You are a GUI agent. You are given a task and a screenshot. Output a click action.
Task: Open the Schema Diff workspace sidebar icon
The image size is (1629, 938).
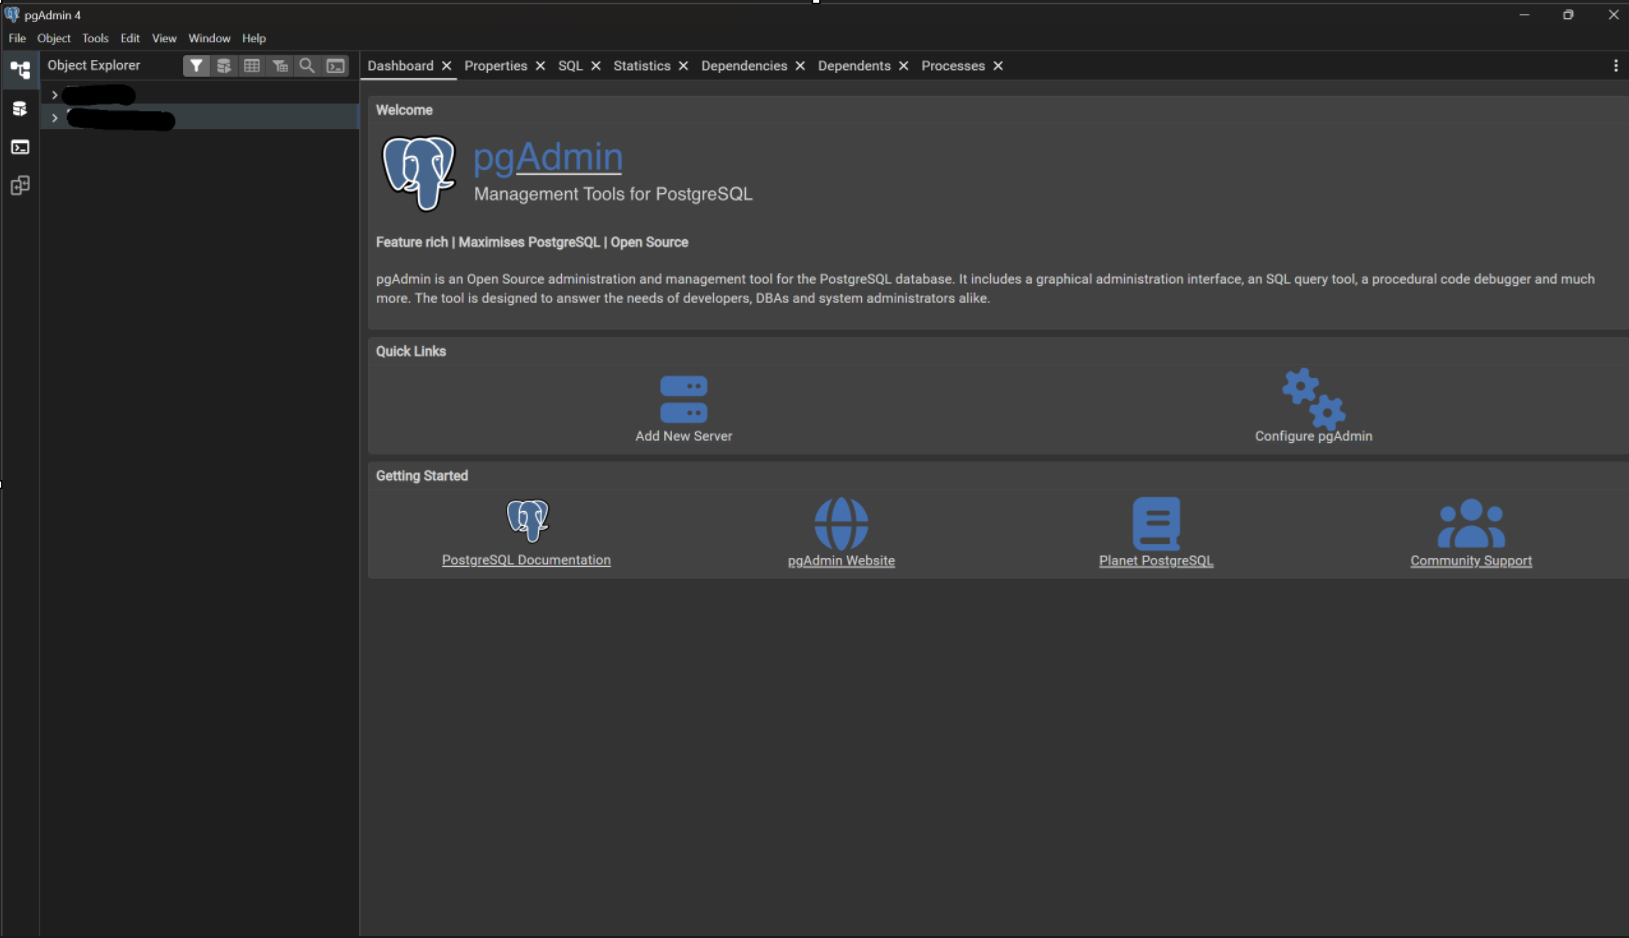[x=20, y=186]
